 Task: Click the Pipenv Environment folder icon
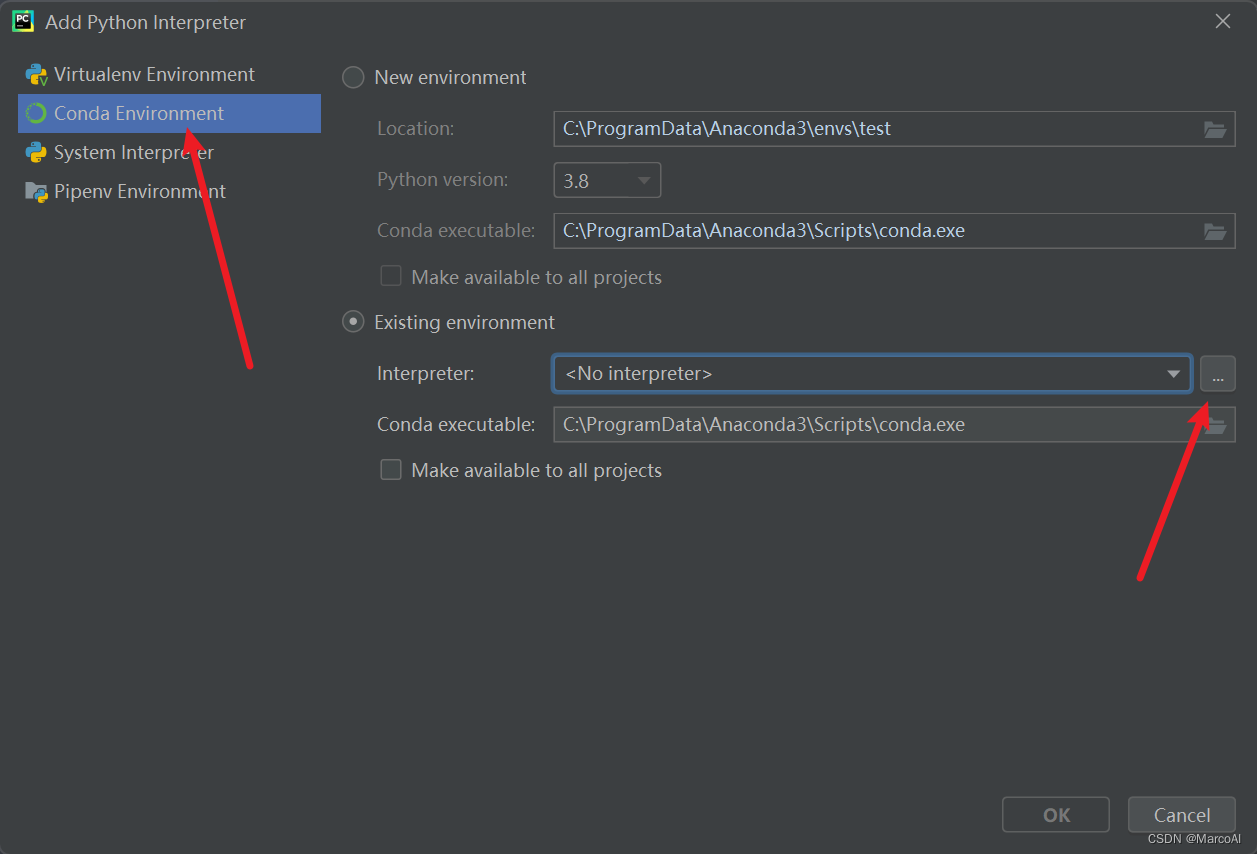(37, 192)
